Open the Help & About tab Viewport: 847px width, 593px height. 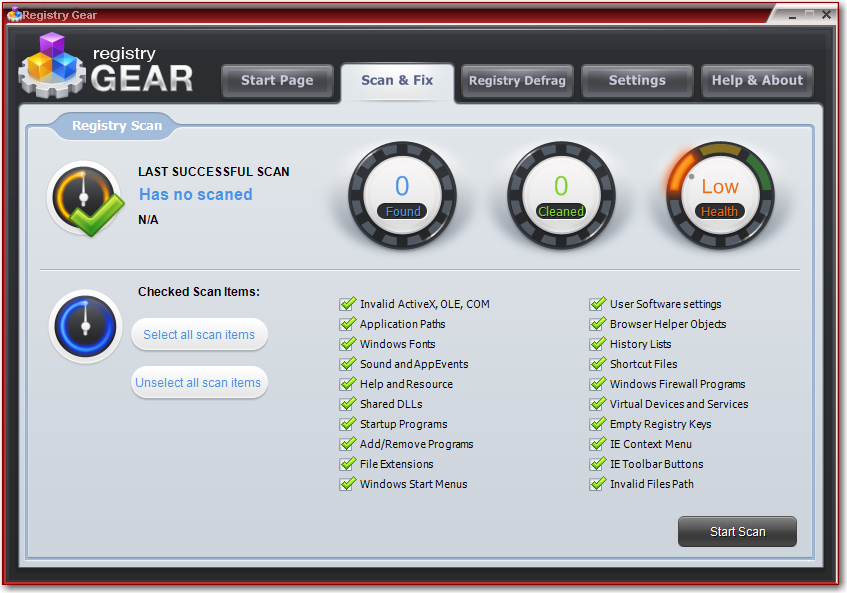pos(757,81)
